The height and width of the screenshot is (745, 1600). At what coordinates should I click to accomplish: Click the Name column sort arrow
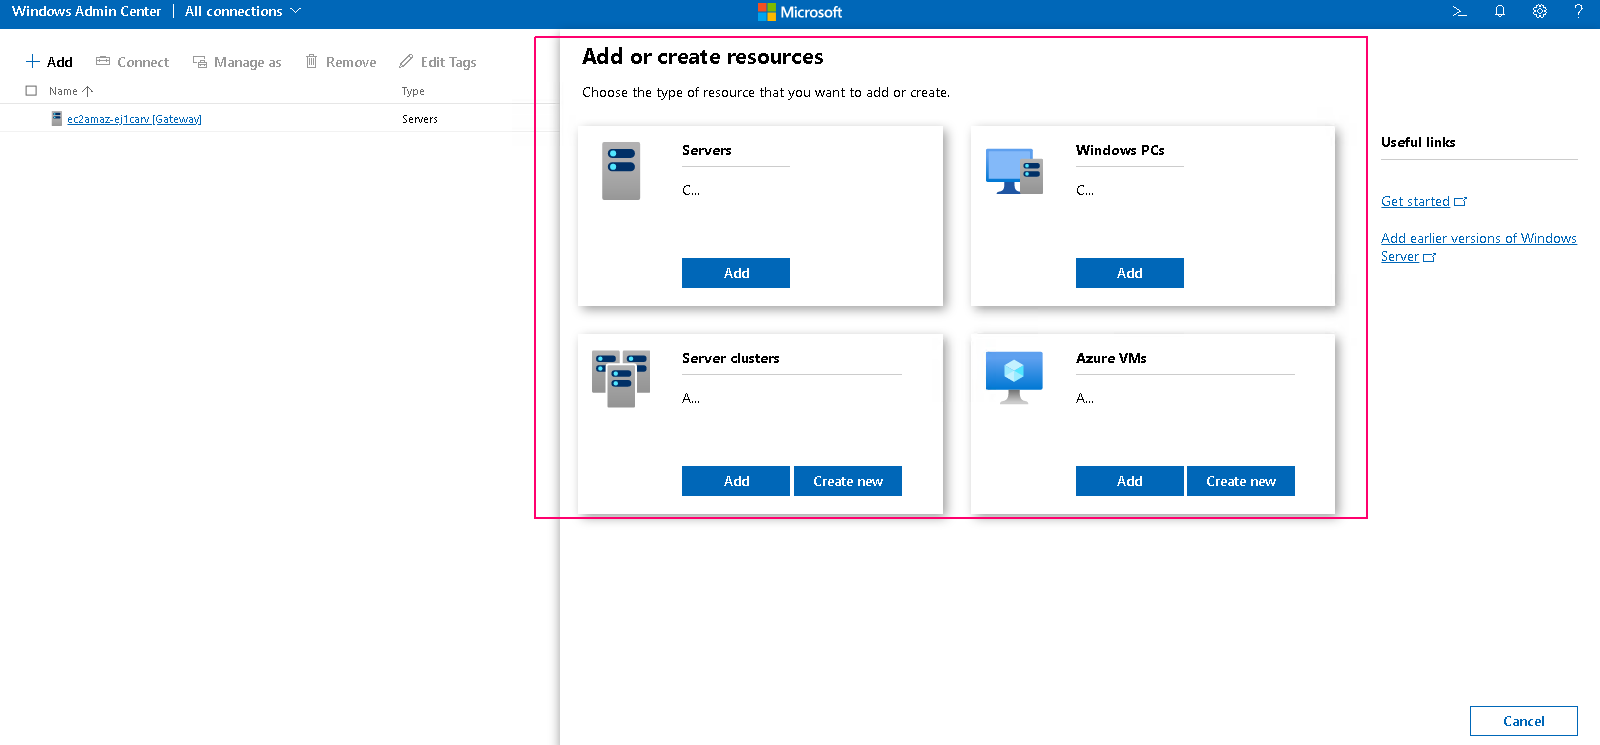[x=88, y=91]
